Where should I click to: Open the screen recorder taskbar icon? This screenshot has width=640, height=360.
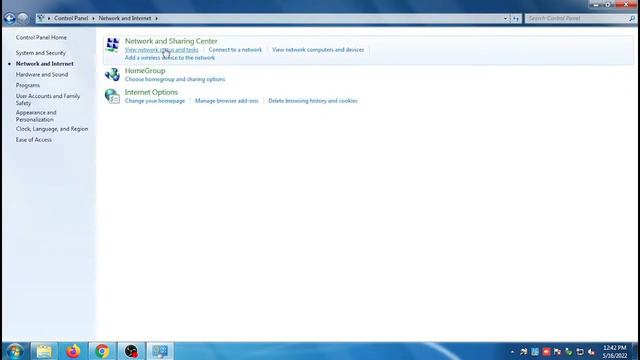tap(131, 351)
